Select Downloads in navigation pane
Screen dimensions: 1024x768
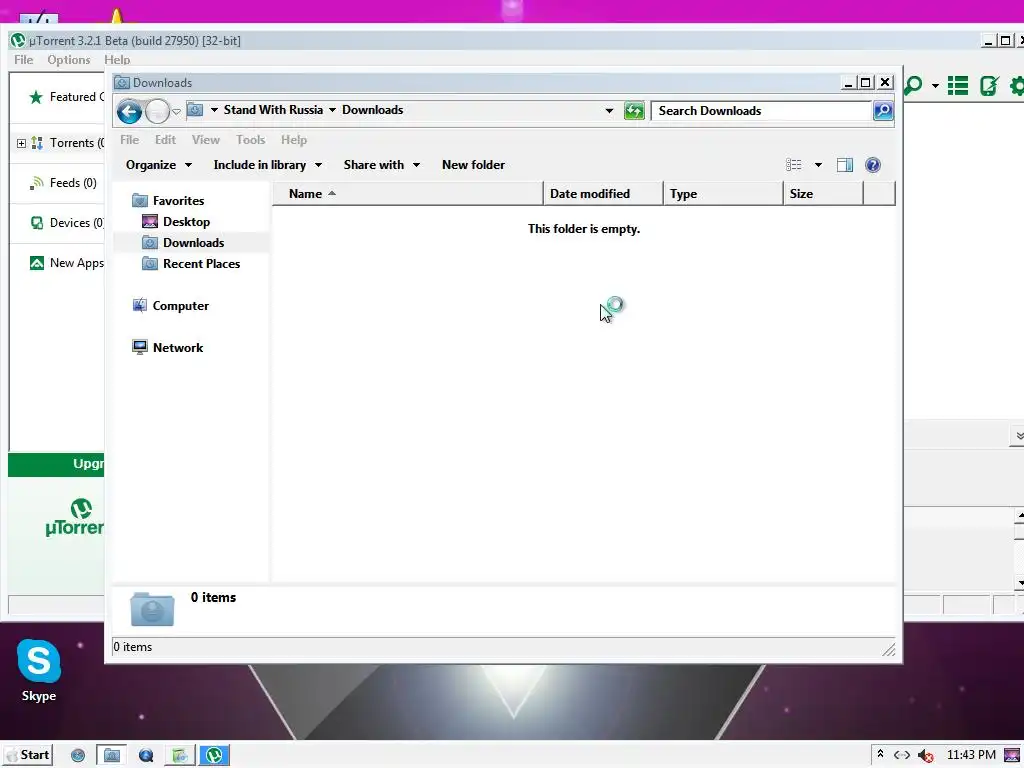(193, 243)
